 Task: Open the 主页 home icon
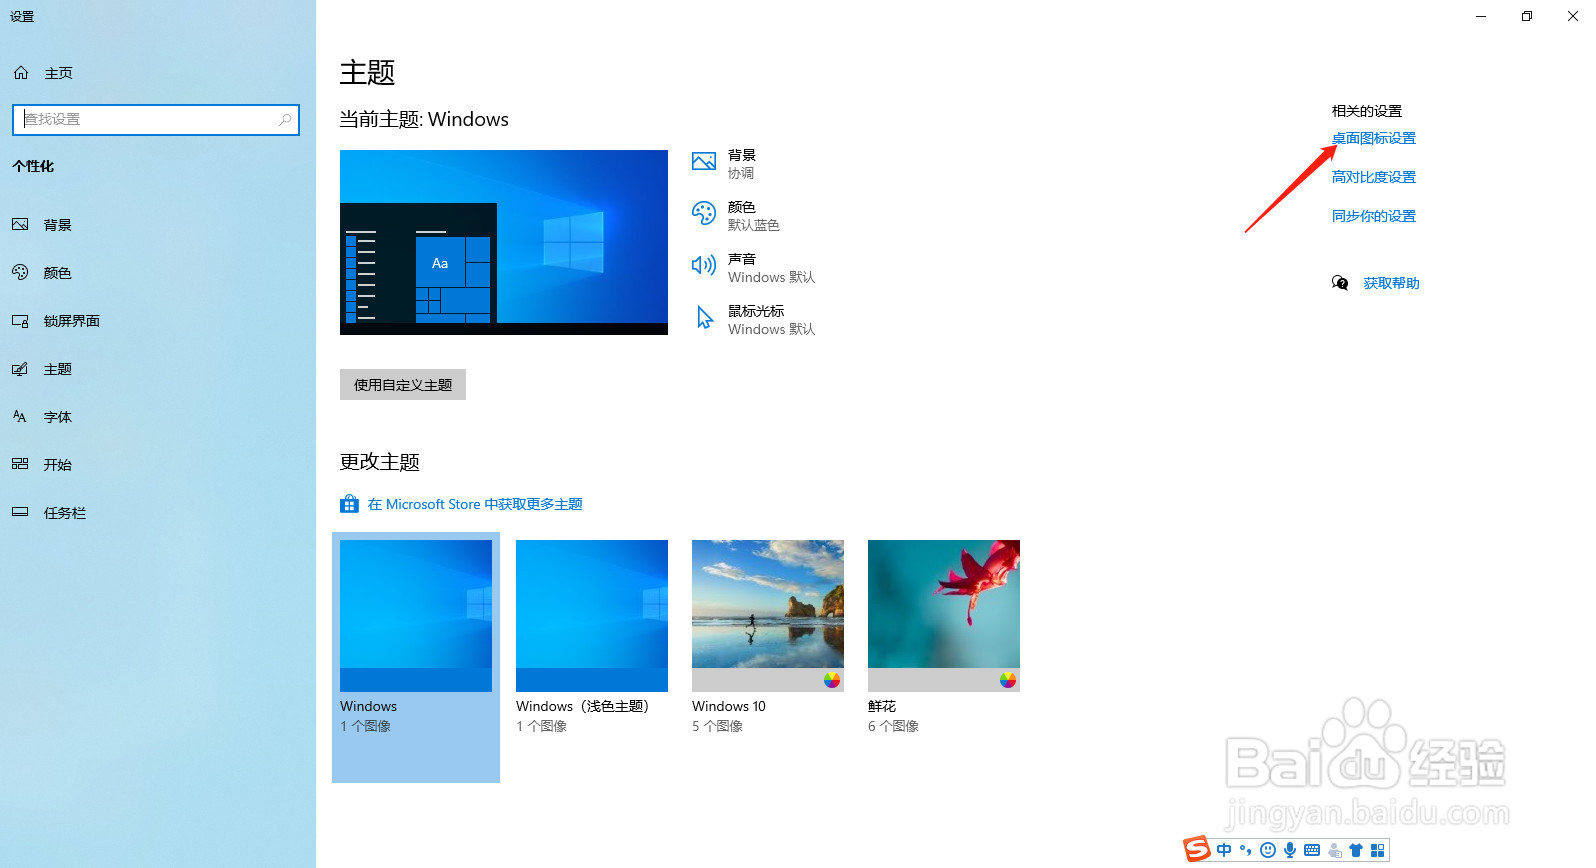(x=21, y=73)
